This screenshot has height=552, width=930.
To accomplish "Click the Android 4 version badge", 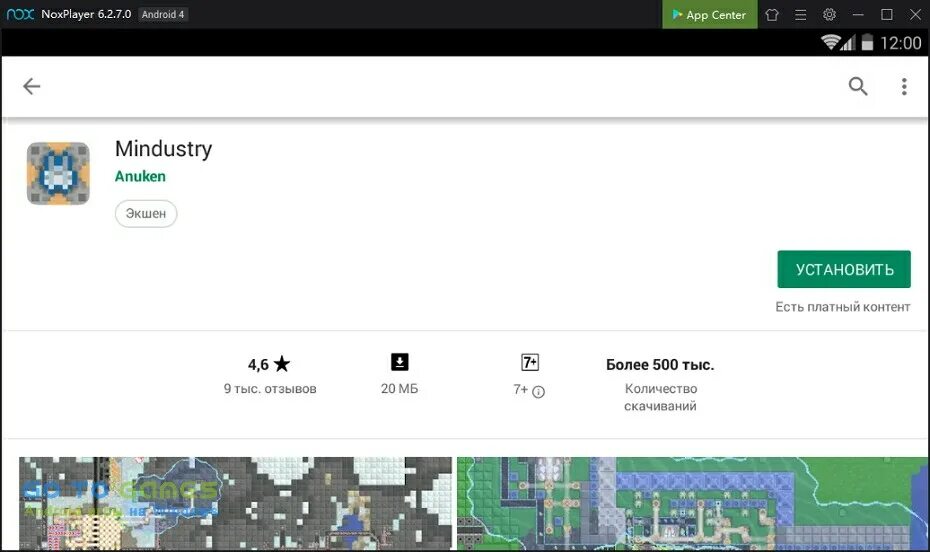I will [163, 14].
